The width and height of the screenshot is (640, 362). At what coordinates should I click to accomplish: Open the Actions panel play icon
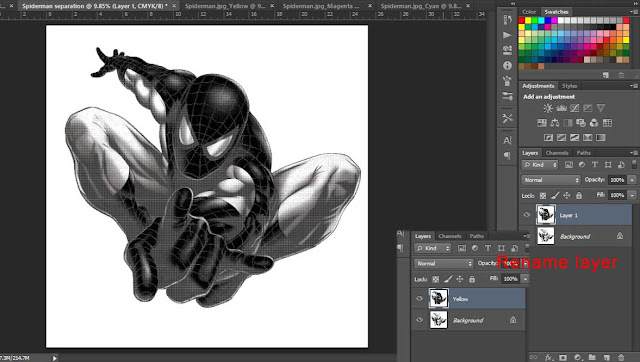pyautogui.click(x=507, y=35)
